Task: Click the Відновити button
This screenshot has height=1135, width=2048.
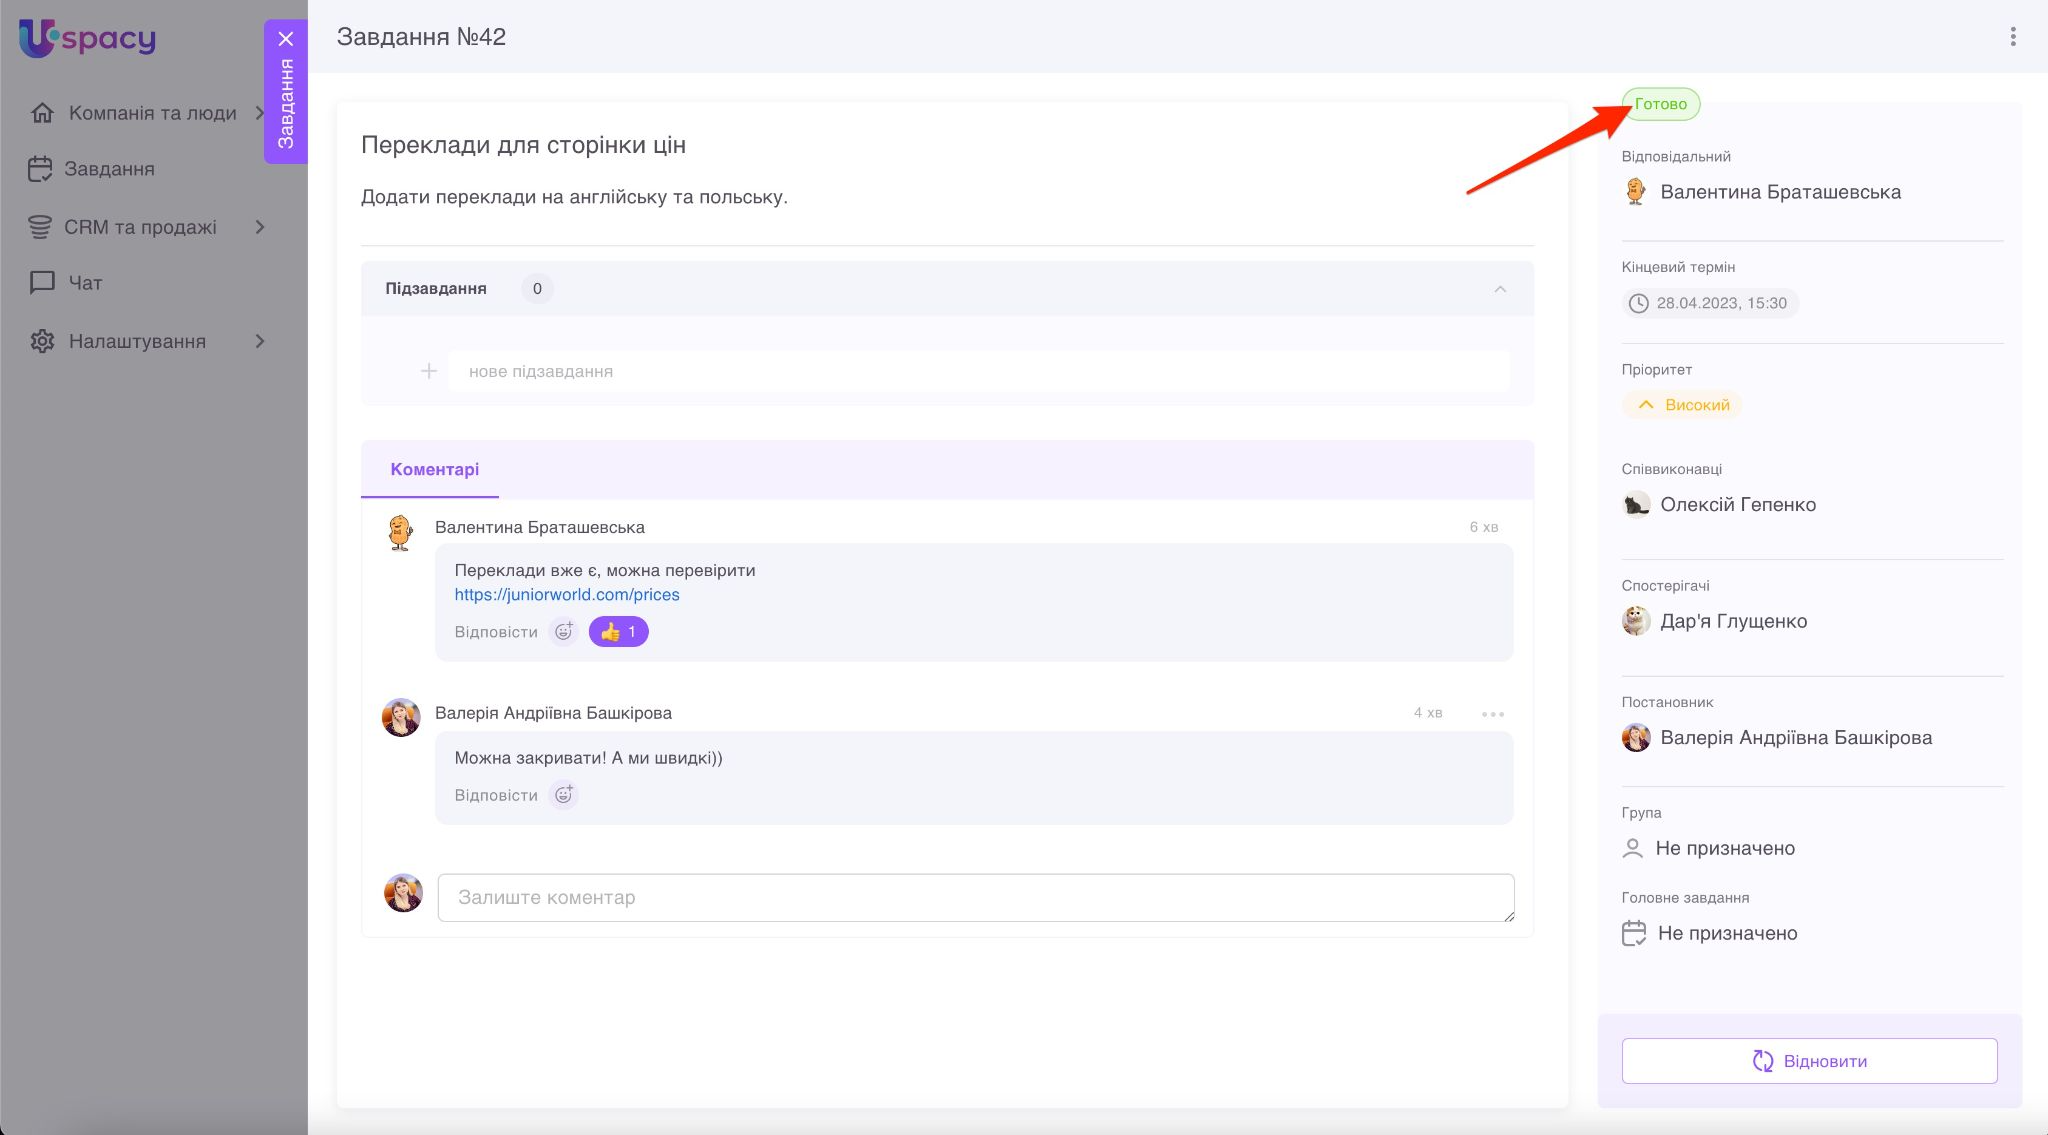Action: (1809, 1061)
